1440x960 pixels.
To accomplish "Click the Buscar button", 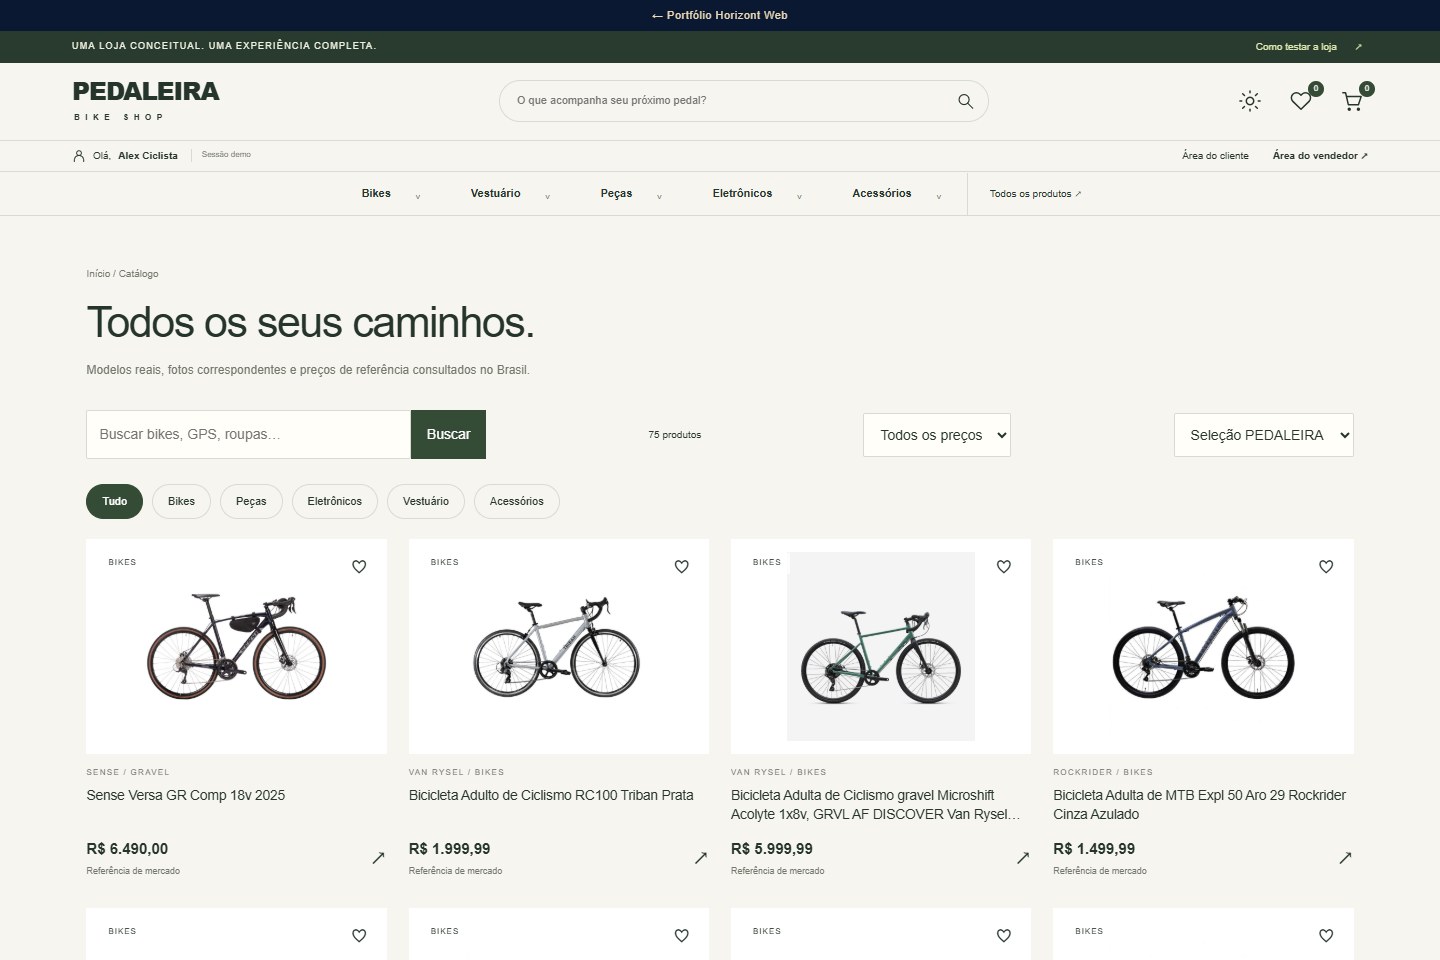I will click(448, 434).
